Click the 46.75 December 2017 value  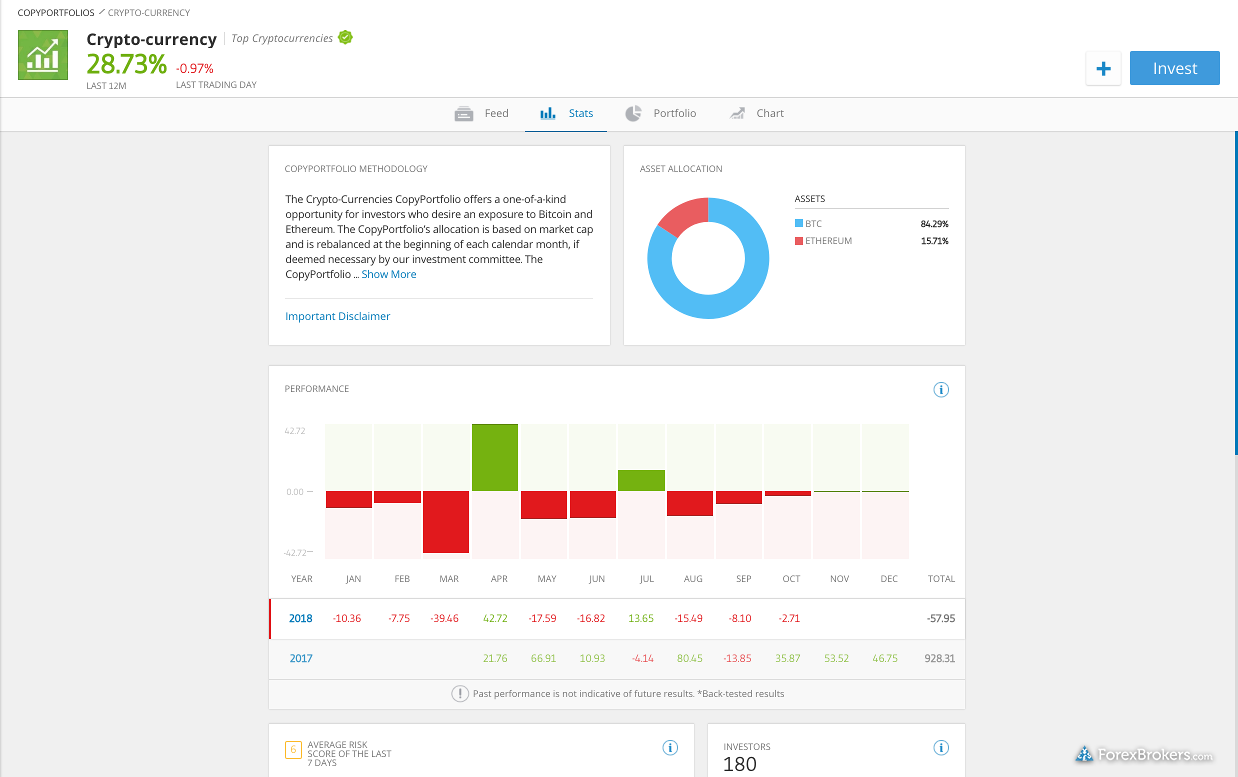[885, 659]
